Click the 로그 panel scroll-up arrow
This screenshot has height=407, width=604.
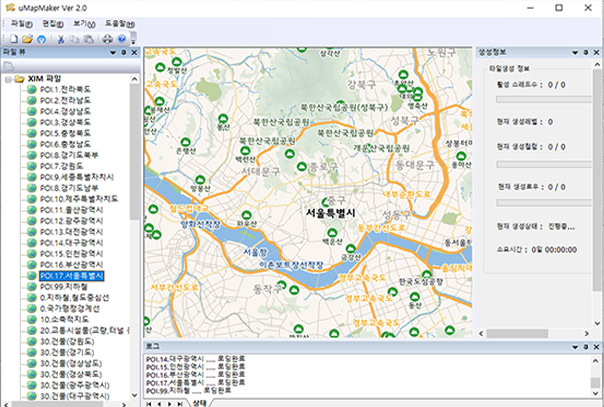pyautogui.click(x=596, y=361)
